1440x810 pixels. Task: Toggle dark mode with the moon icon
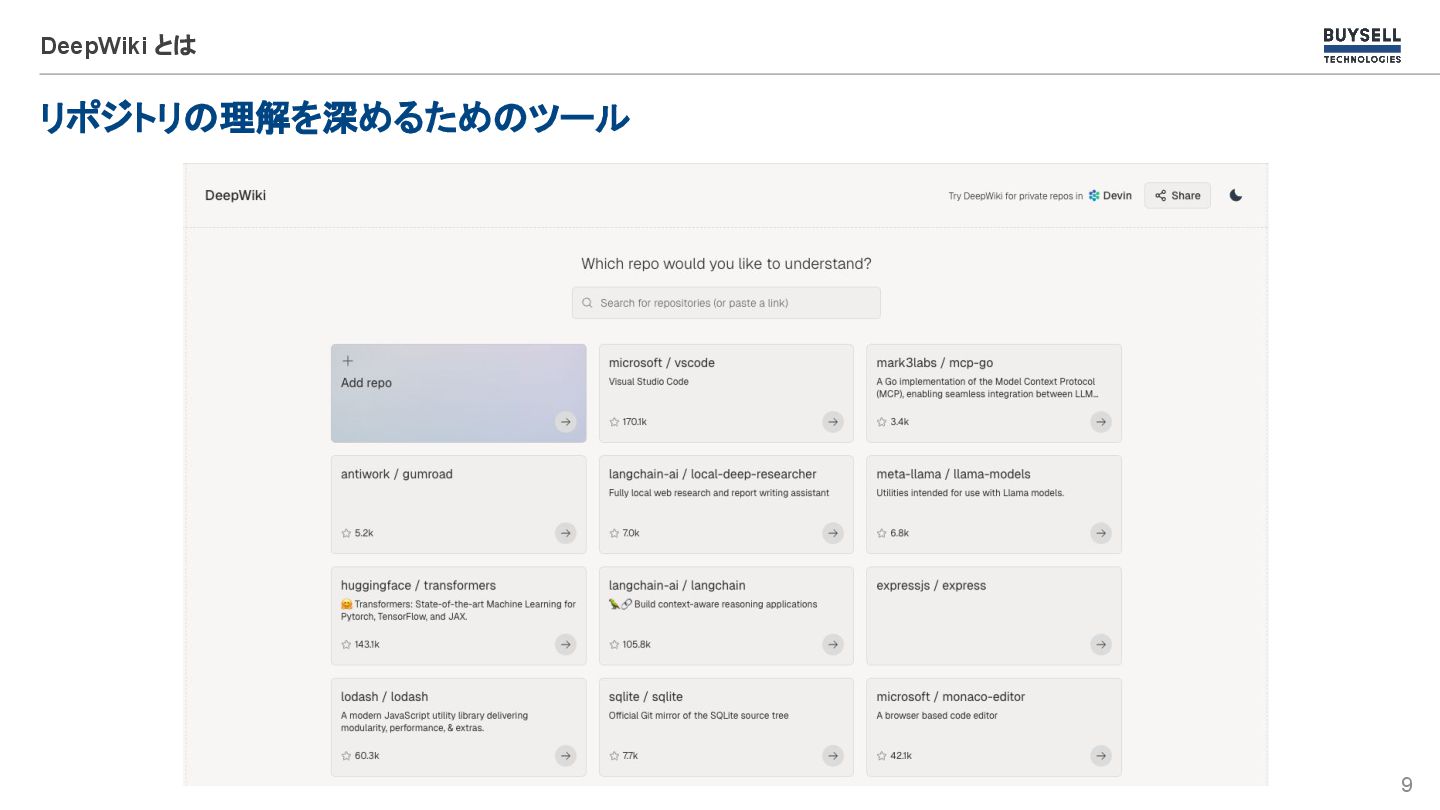click(x=1236, y=195)
